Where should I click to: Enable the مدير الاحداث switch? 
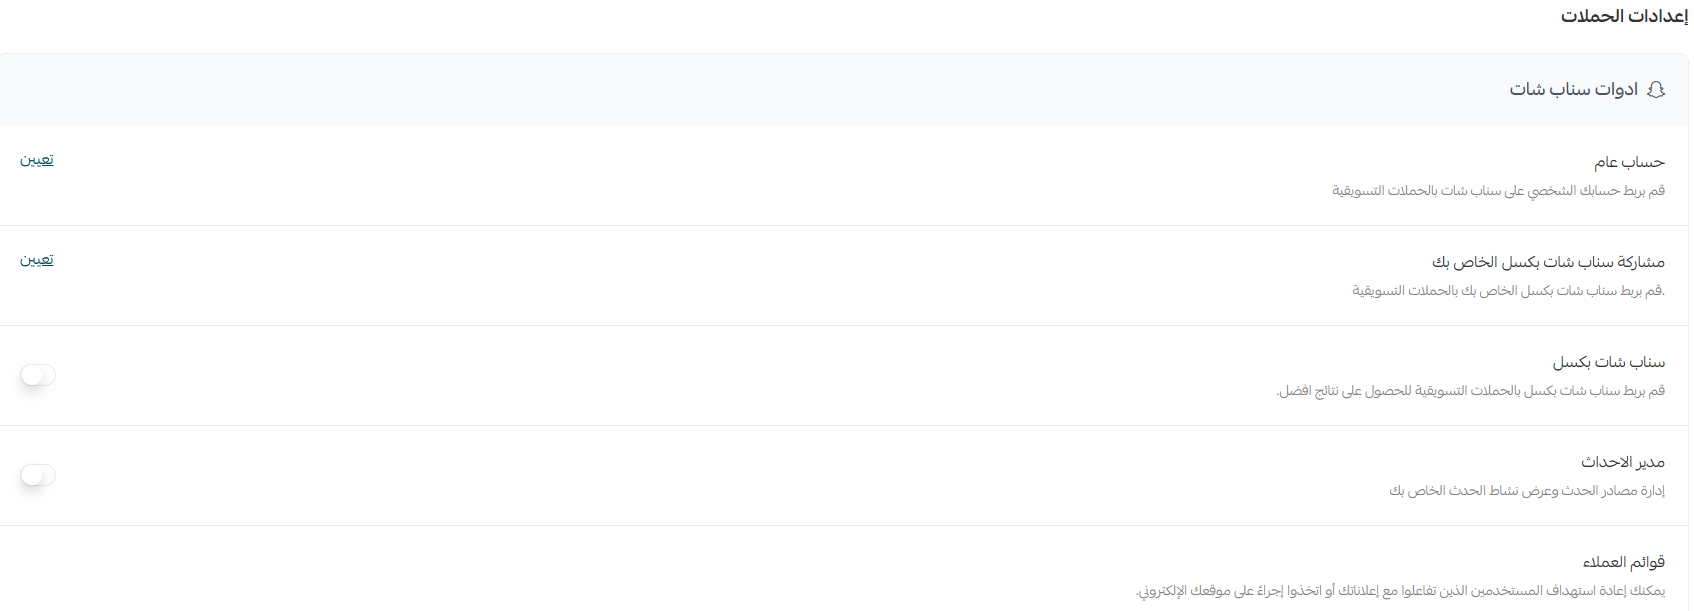pos(38,475)
